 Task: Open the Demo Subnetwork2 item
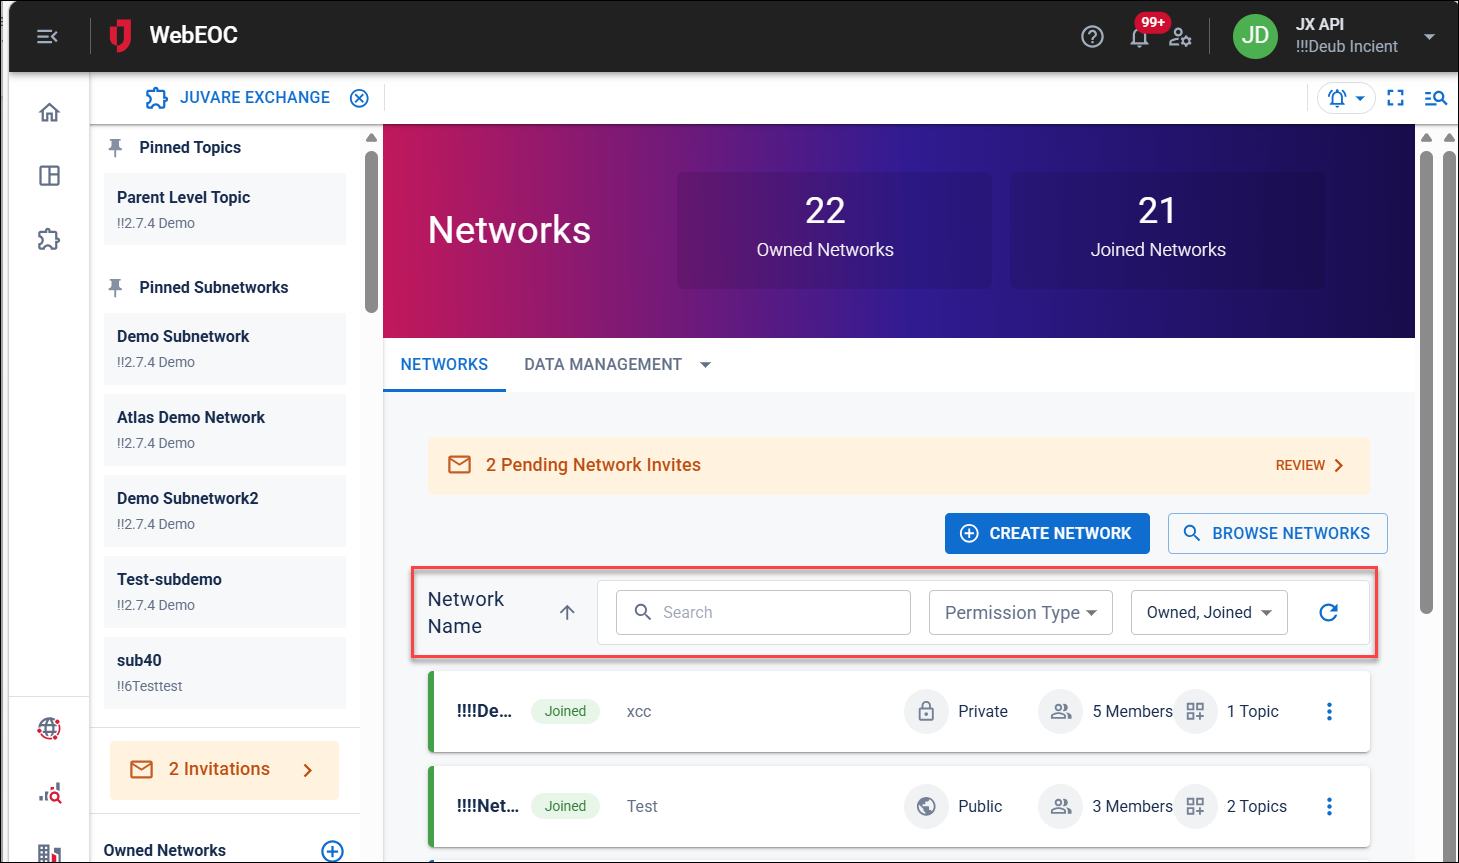pyautogui.click(x=225, y=511)
